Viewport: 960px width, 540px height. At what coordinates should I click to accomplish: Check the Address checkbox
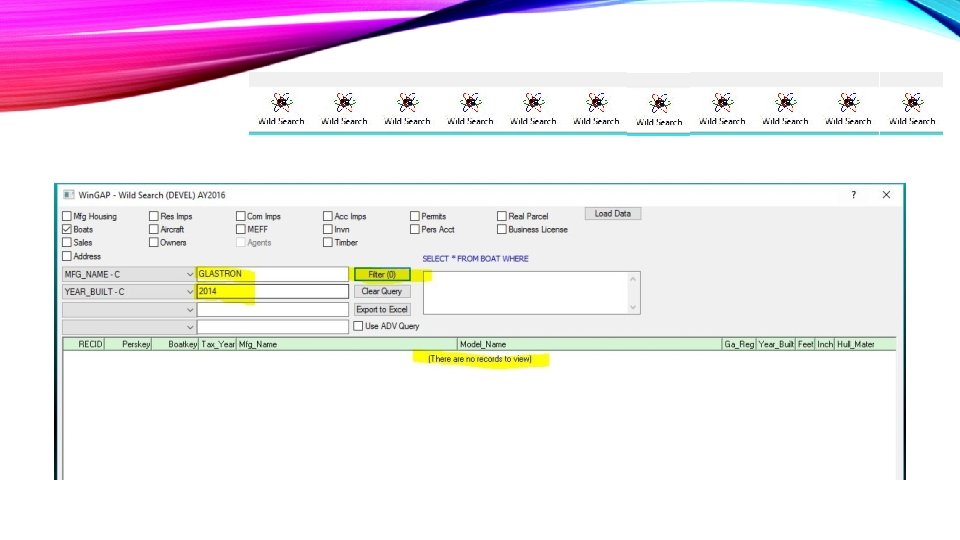(x=67, y=256)
